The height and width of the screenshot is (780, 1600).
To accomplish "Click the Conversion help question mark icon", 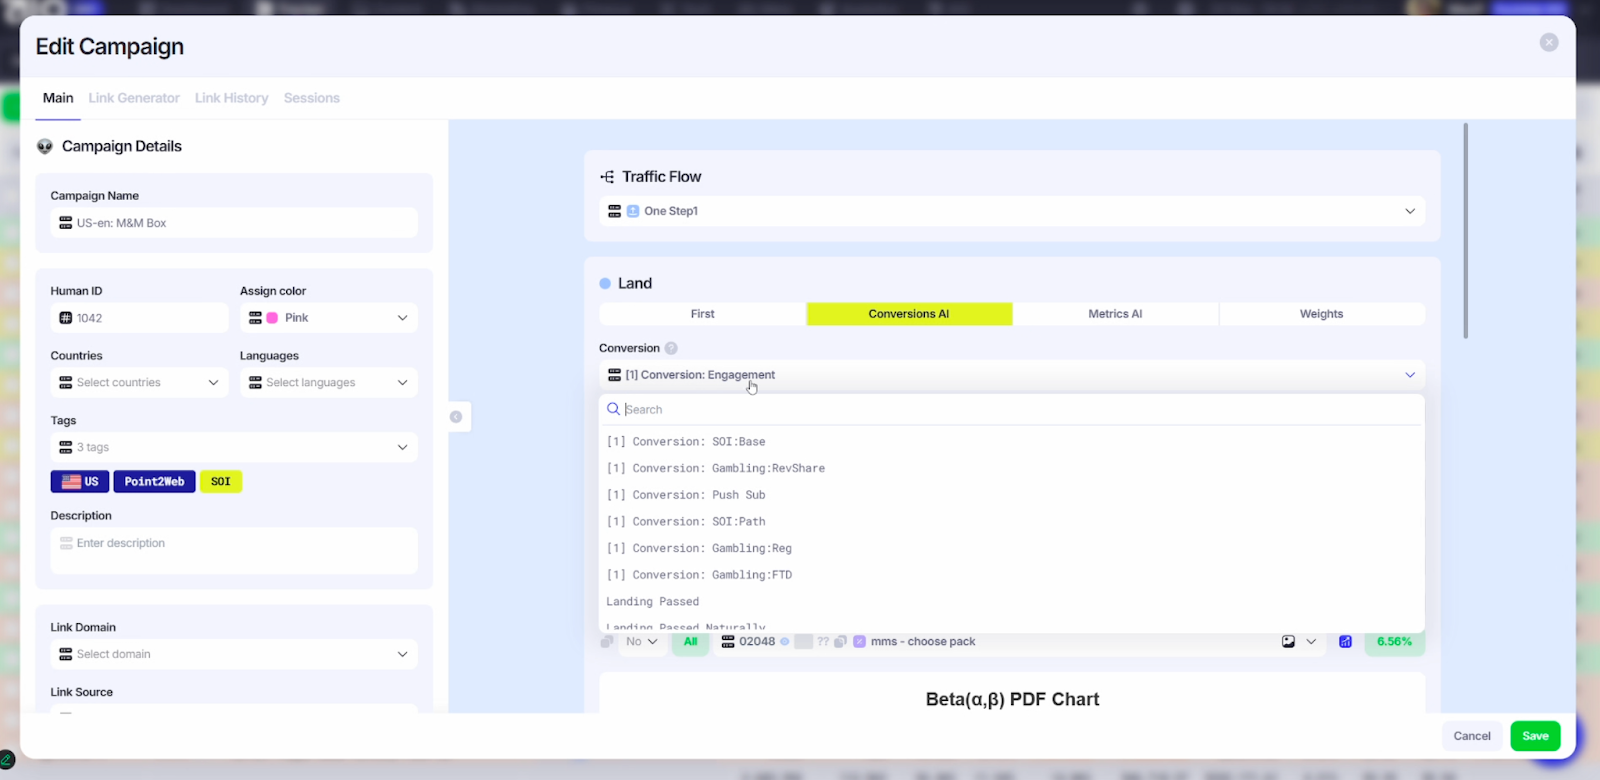I will pyautogui.click(x=671, y=348).
